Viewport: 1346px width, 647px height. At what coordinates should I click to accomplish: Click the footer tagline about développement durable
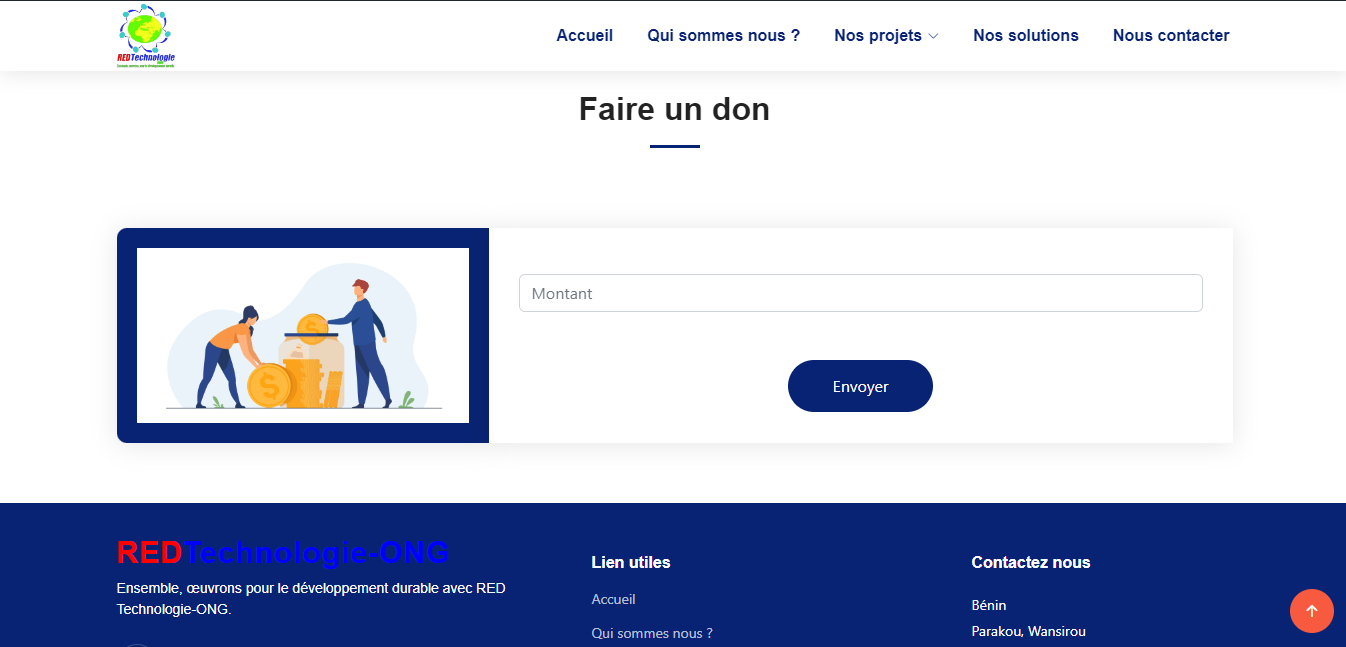tap(310, 598)
